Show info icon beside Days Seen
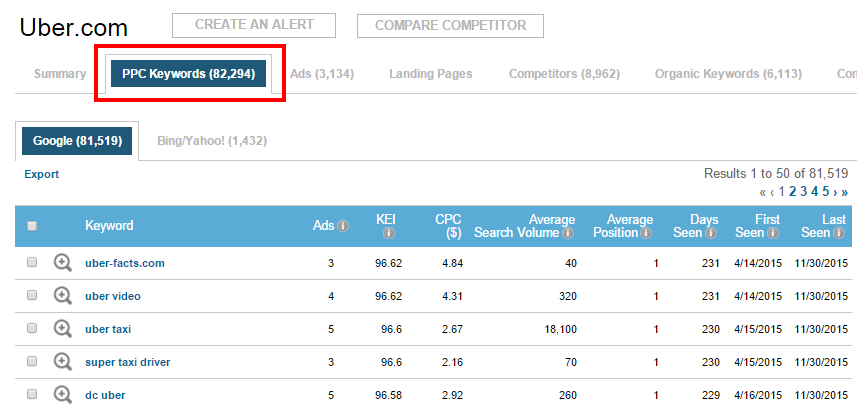 click(711, 233)
